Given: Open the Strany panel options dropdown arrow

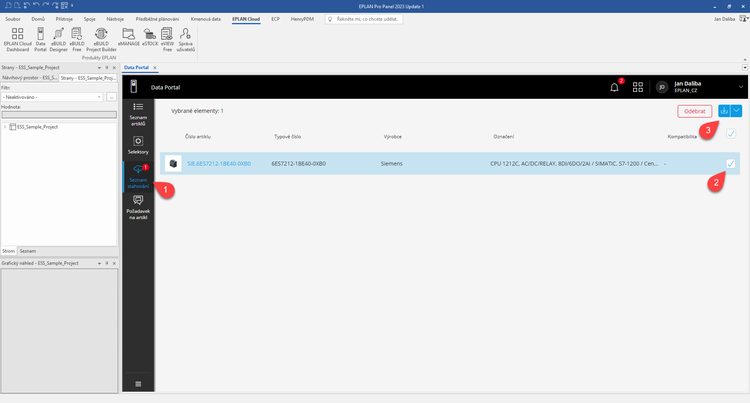Looking at the screenshot, I should tap(99, 68).
